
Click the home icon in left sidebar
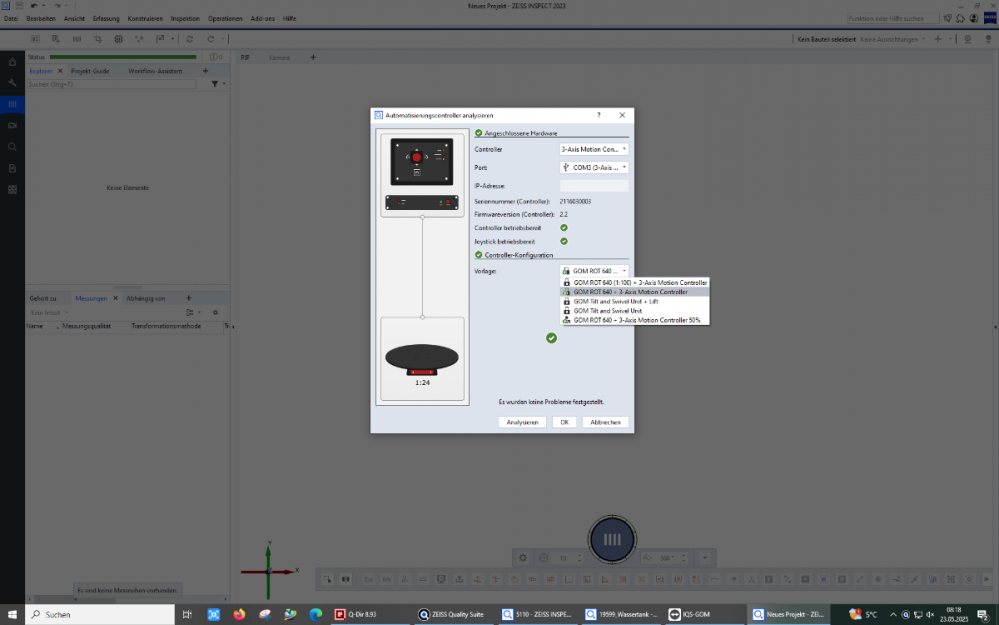pos(12,62)
